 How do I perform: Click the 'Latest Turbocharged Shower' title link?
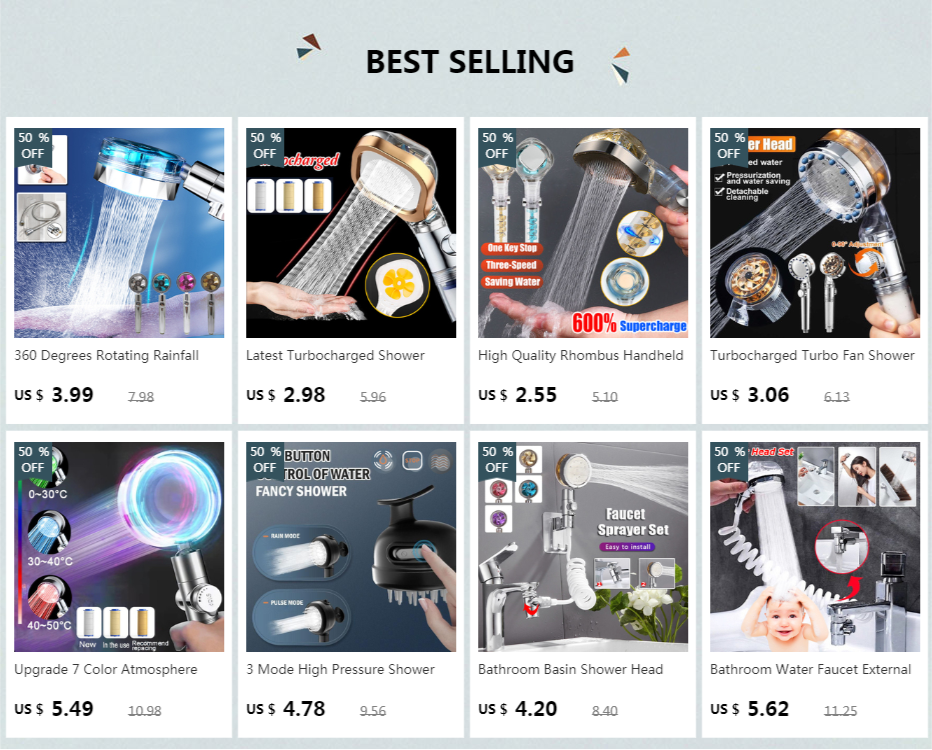pos(335,355)
